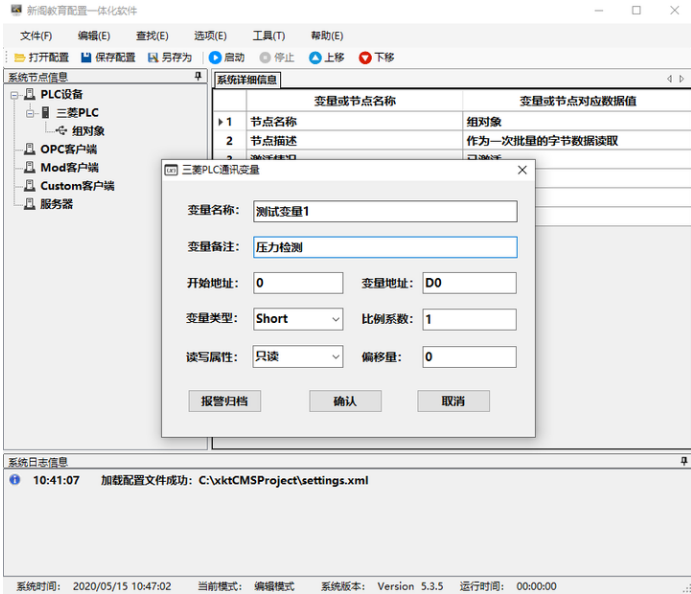This screenshot has width=691, height=594.
Task: Open the 查找(E) menu
Action: pos(152,36)
